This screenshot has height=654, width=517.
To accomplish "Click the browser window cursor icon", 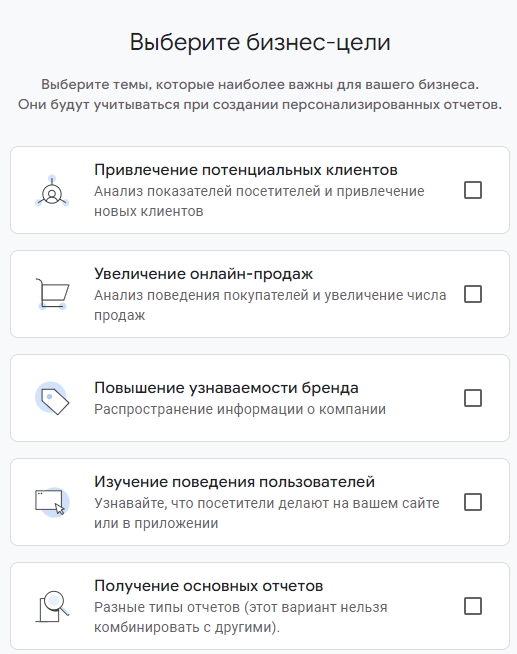I will tap(52, 502).
